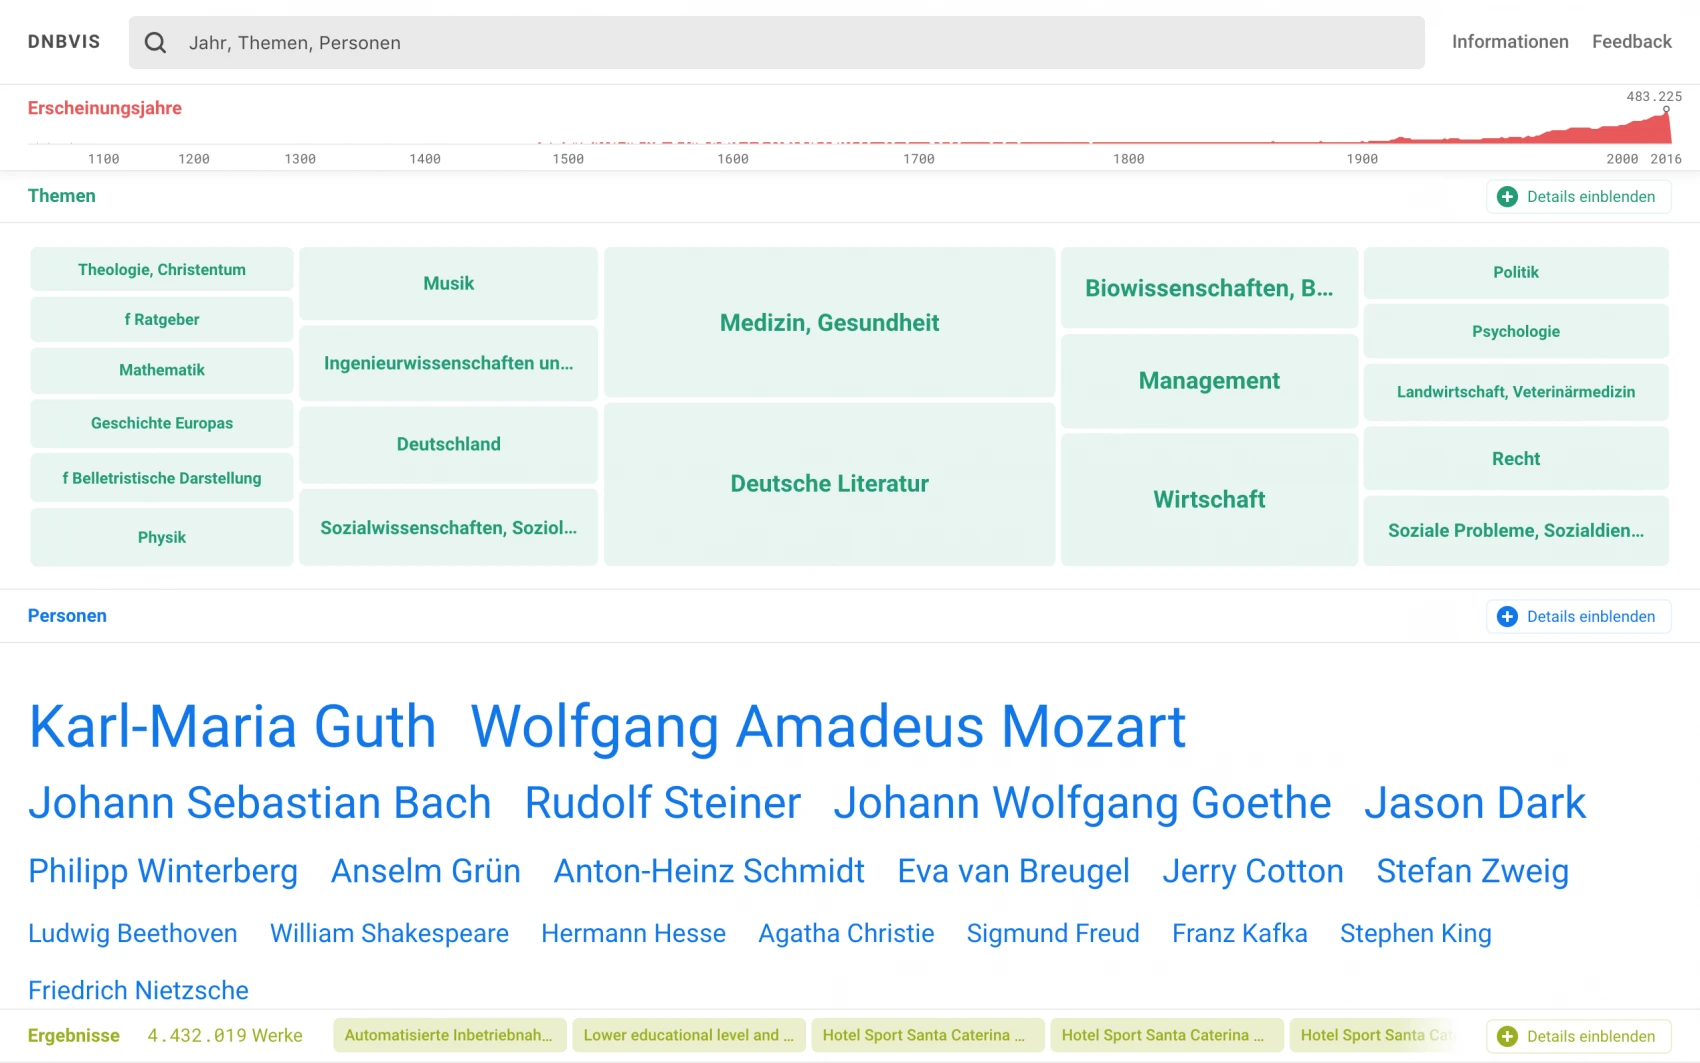This screenshot has height=1063, width=1700.
Task: Open the Feedback menu item
Action: [x=1631, y=42]
